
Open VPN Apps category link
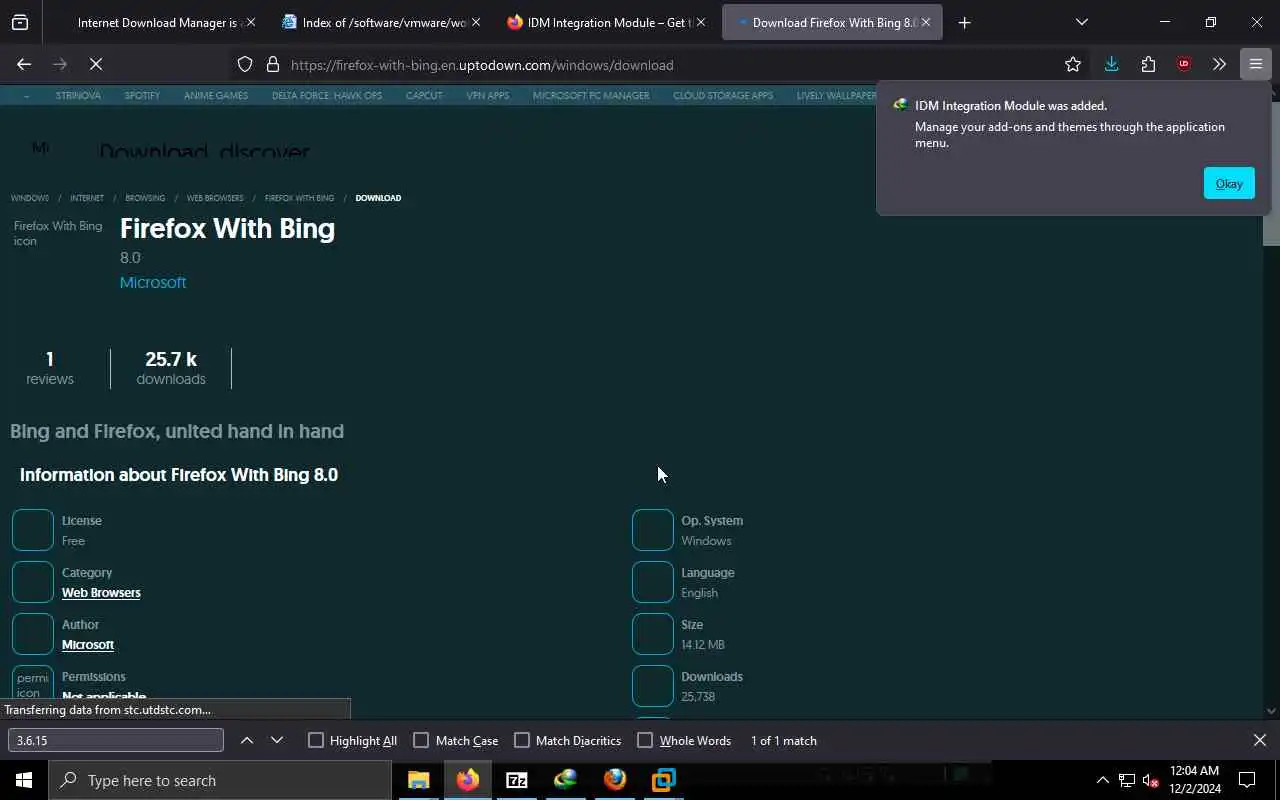(x=488, y=96)
